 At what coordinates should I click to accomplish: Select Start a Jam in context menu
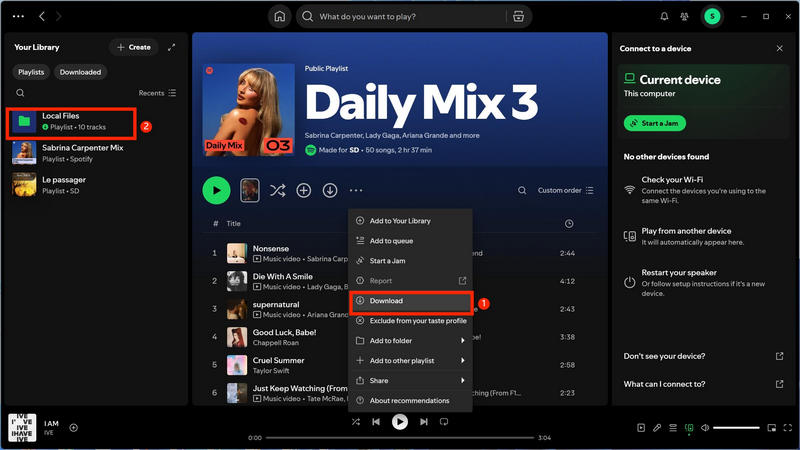[410, 261]
